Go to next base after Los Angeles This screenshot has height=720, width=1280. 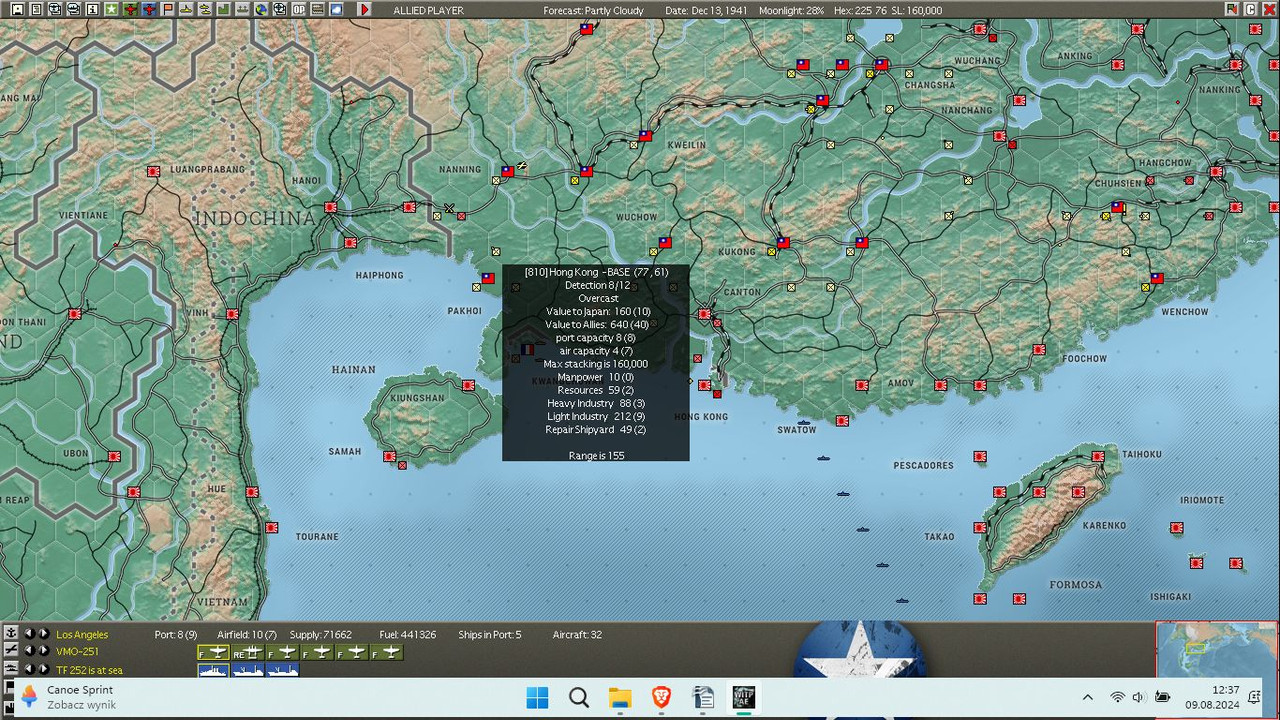pyautogui.click(x=44, y=633)
